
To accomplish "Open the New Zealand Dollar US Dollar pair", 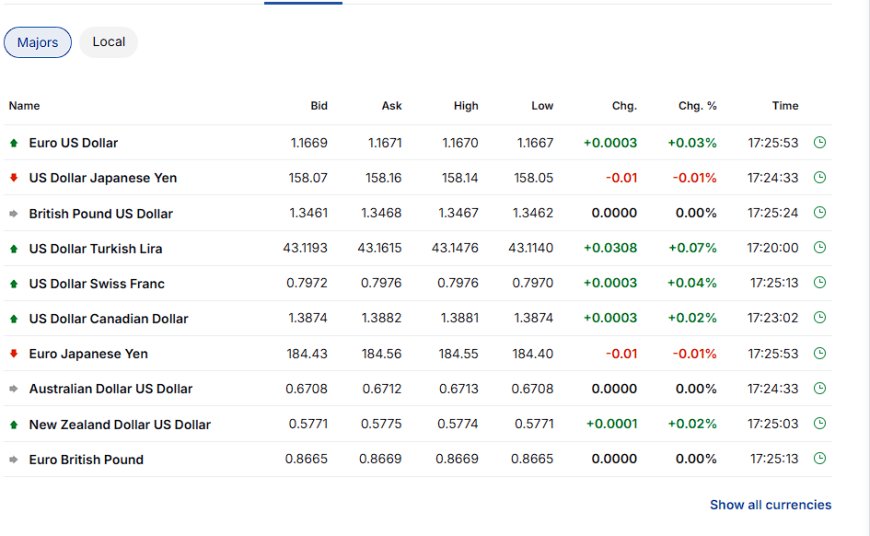I will click(120, 424).
